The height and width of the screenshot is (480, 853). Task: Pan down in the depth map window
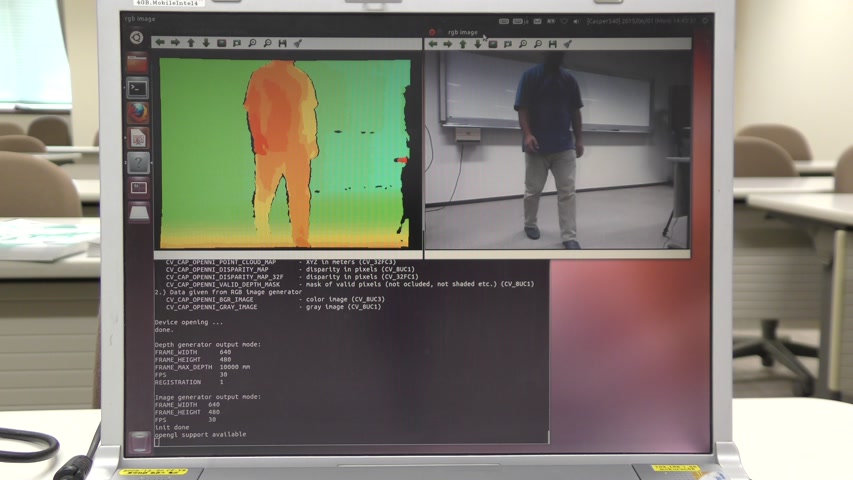pyautogui.click(x=206, y=42)
